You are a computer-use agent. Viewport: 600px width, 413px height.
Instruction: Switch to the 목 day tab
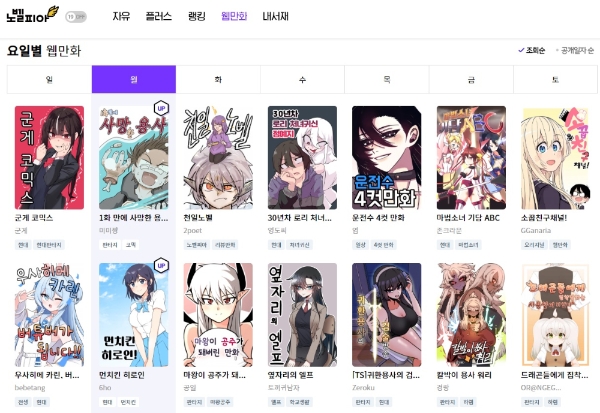387,79
